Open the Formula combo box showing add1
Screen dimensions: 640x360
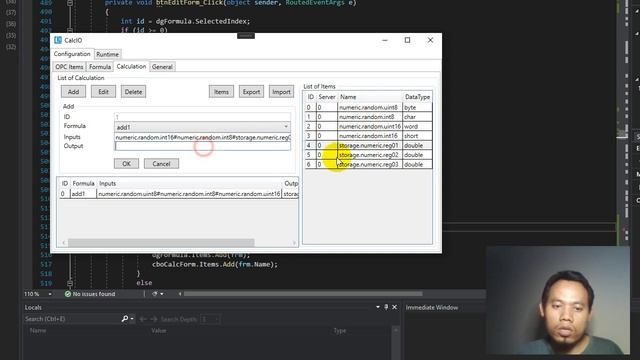(x=202, y=127)
